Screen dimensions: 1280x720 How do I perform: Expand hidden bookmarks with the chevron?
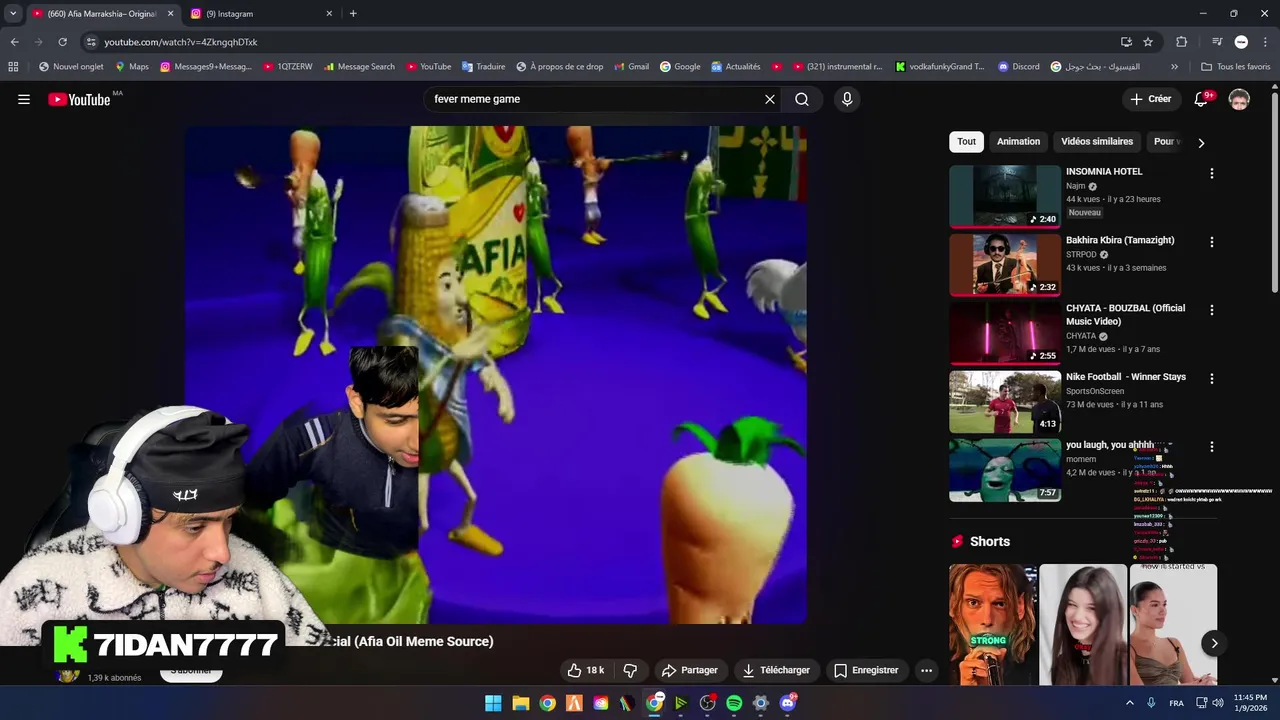point(1174,67)
